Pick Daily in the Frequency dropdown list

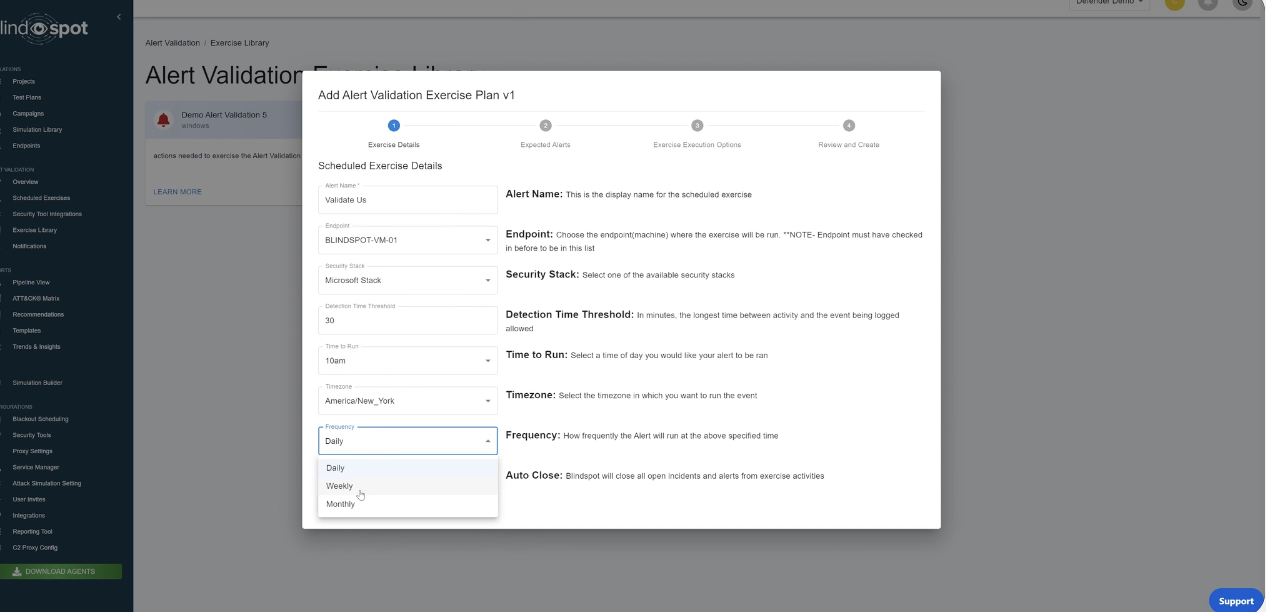(x=335, y=468)
